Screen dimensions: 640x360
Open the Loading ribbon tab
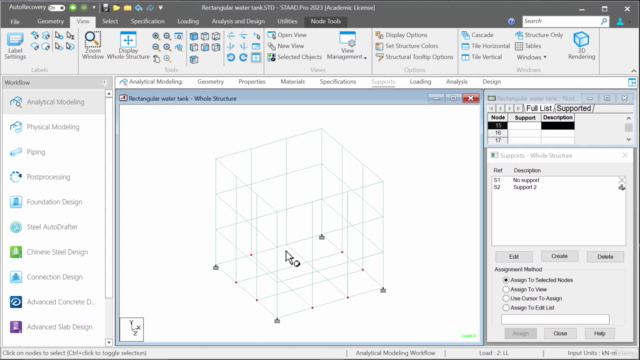(x=188, y=21)
